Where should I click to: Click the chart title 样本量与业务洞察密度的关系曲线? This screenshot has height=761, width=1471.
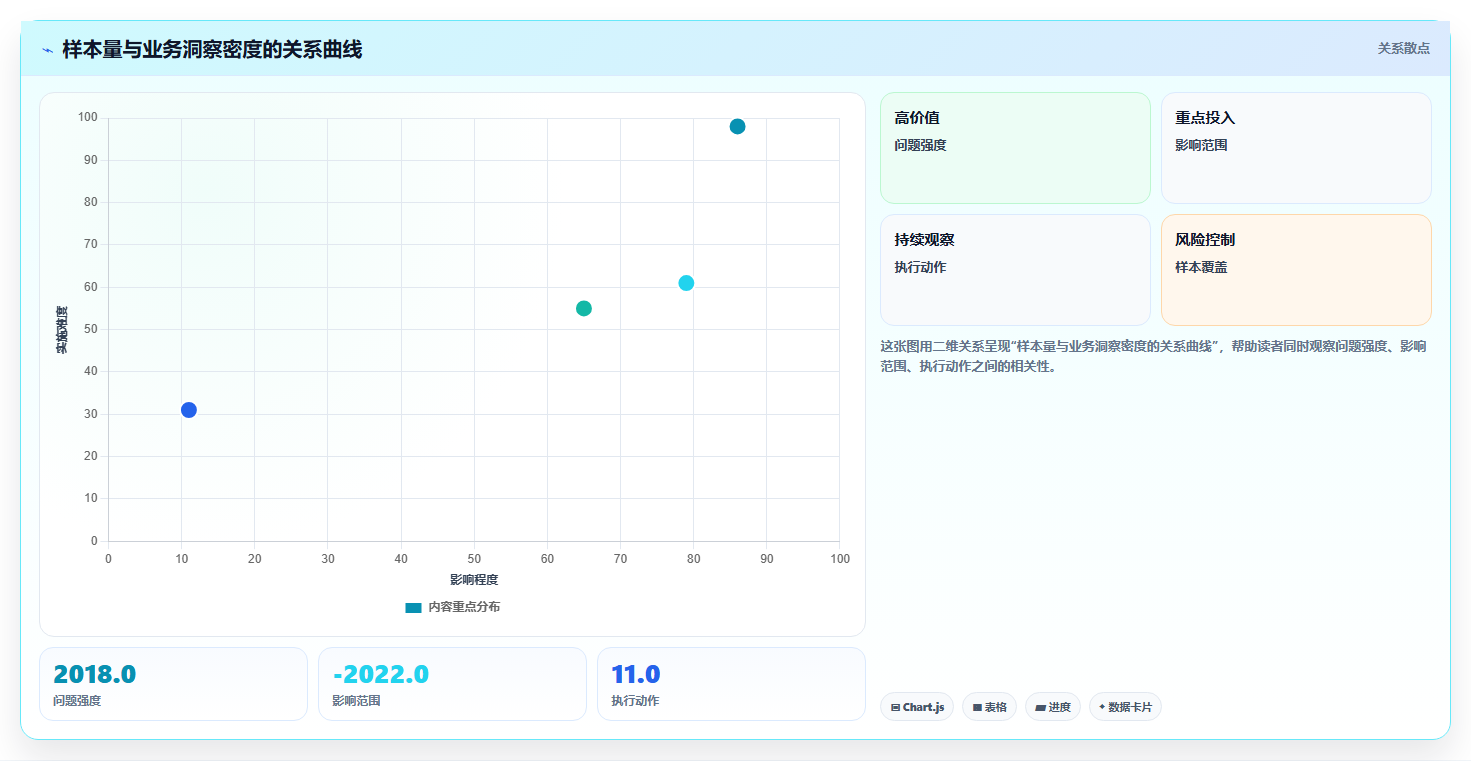[x=212, y=50]
